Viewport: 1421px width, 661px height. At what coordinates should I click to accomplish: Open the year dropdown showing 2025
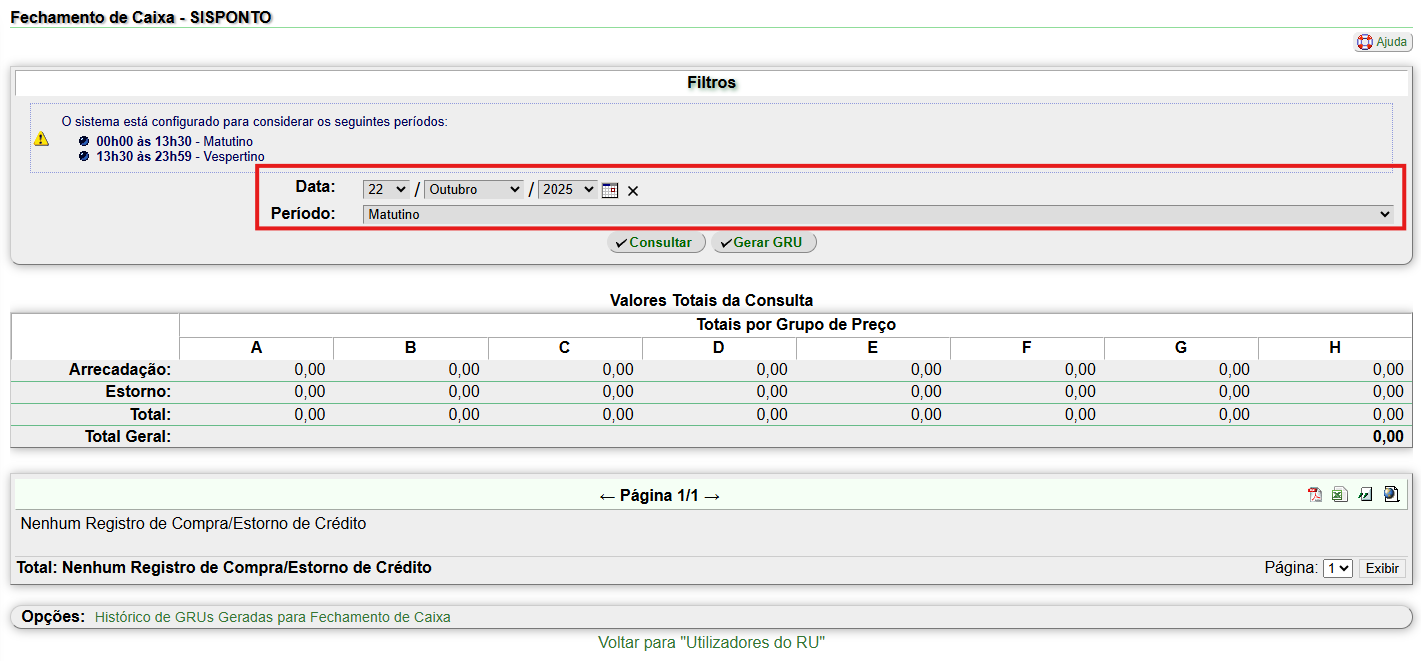point(567,189)
